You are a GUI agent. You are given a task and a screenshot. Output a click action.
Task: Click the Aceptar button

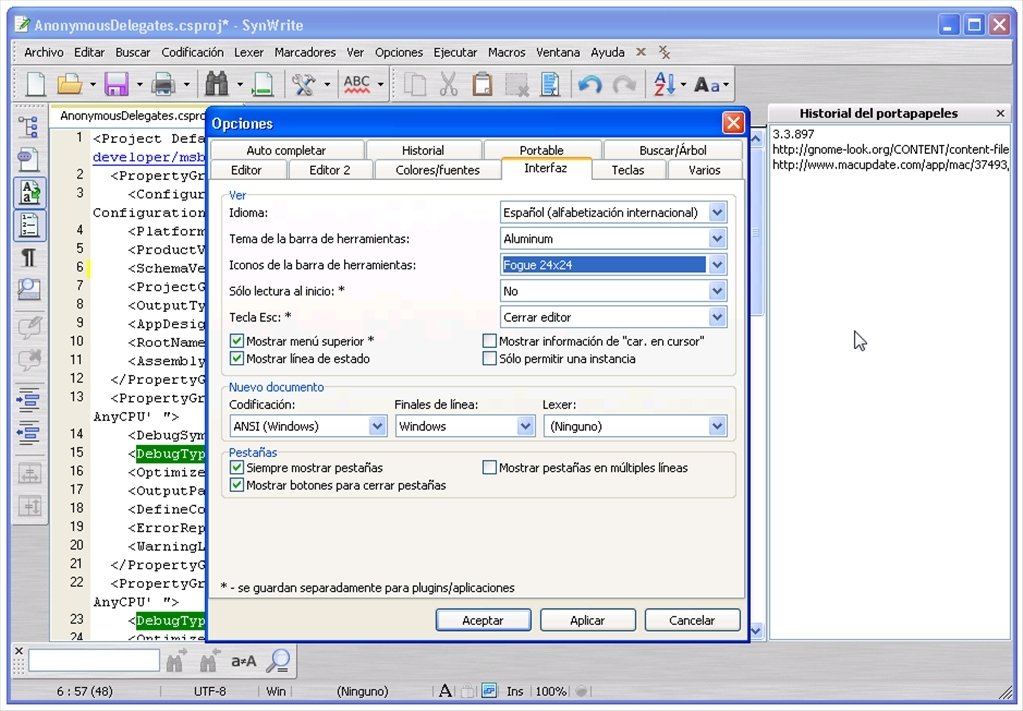(x=483, y=620)
